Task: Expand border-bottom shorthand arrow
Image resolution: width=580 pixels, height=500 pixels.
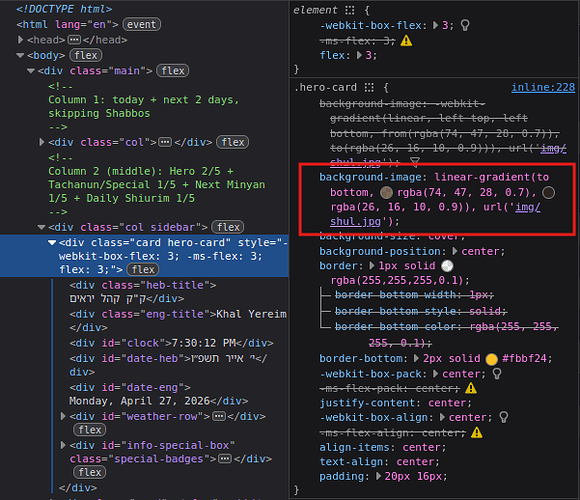Action: pos(416,358)
